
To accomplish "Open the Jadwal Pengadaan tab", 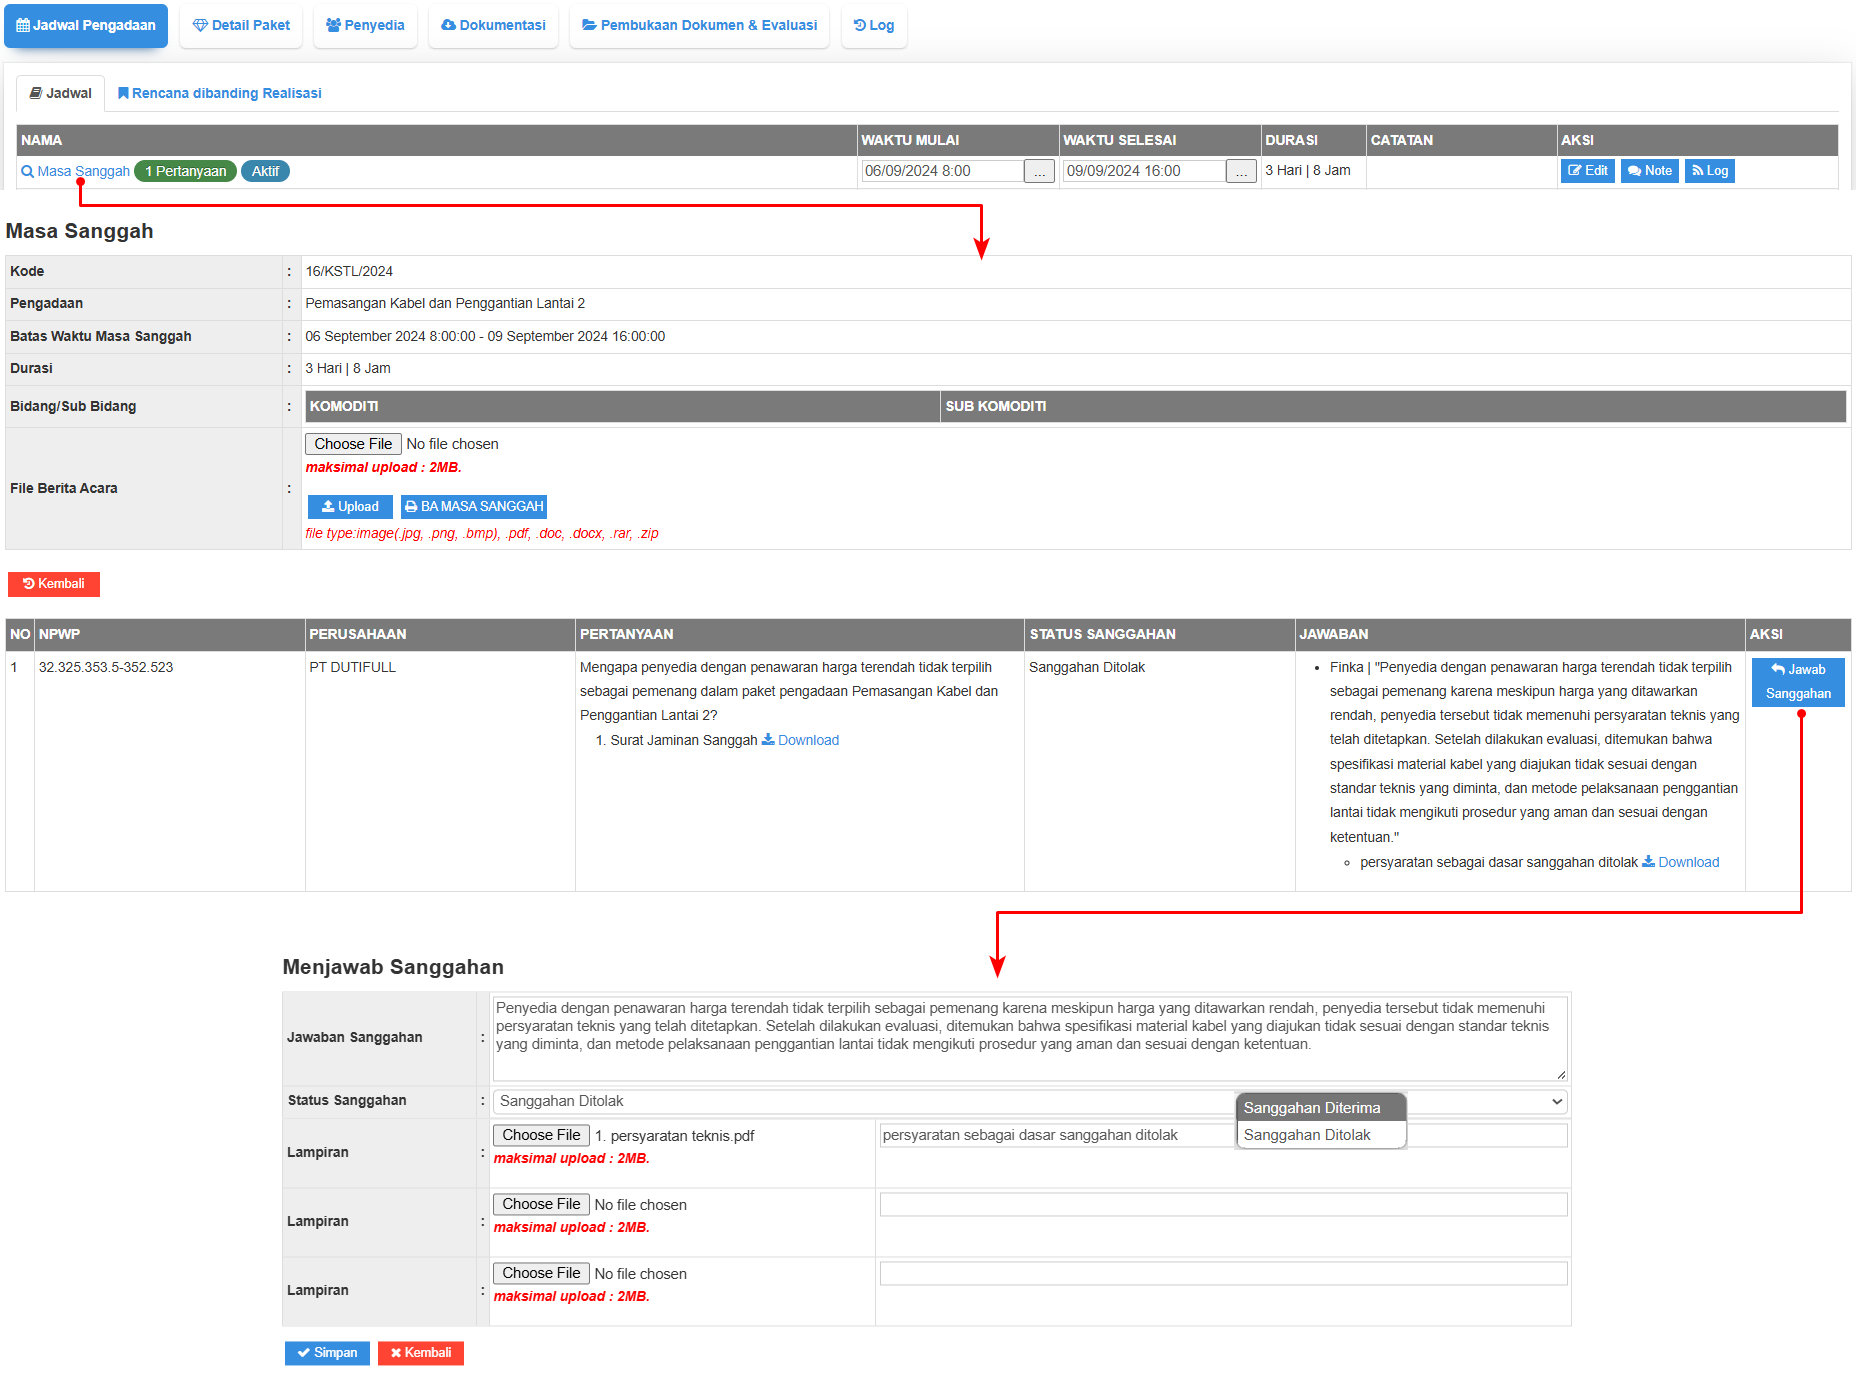I will point(86,26).
